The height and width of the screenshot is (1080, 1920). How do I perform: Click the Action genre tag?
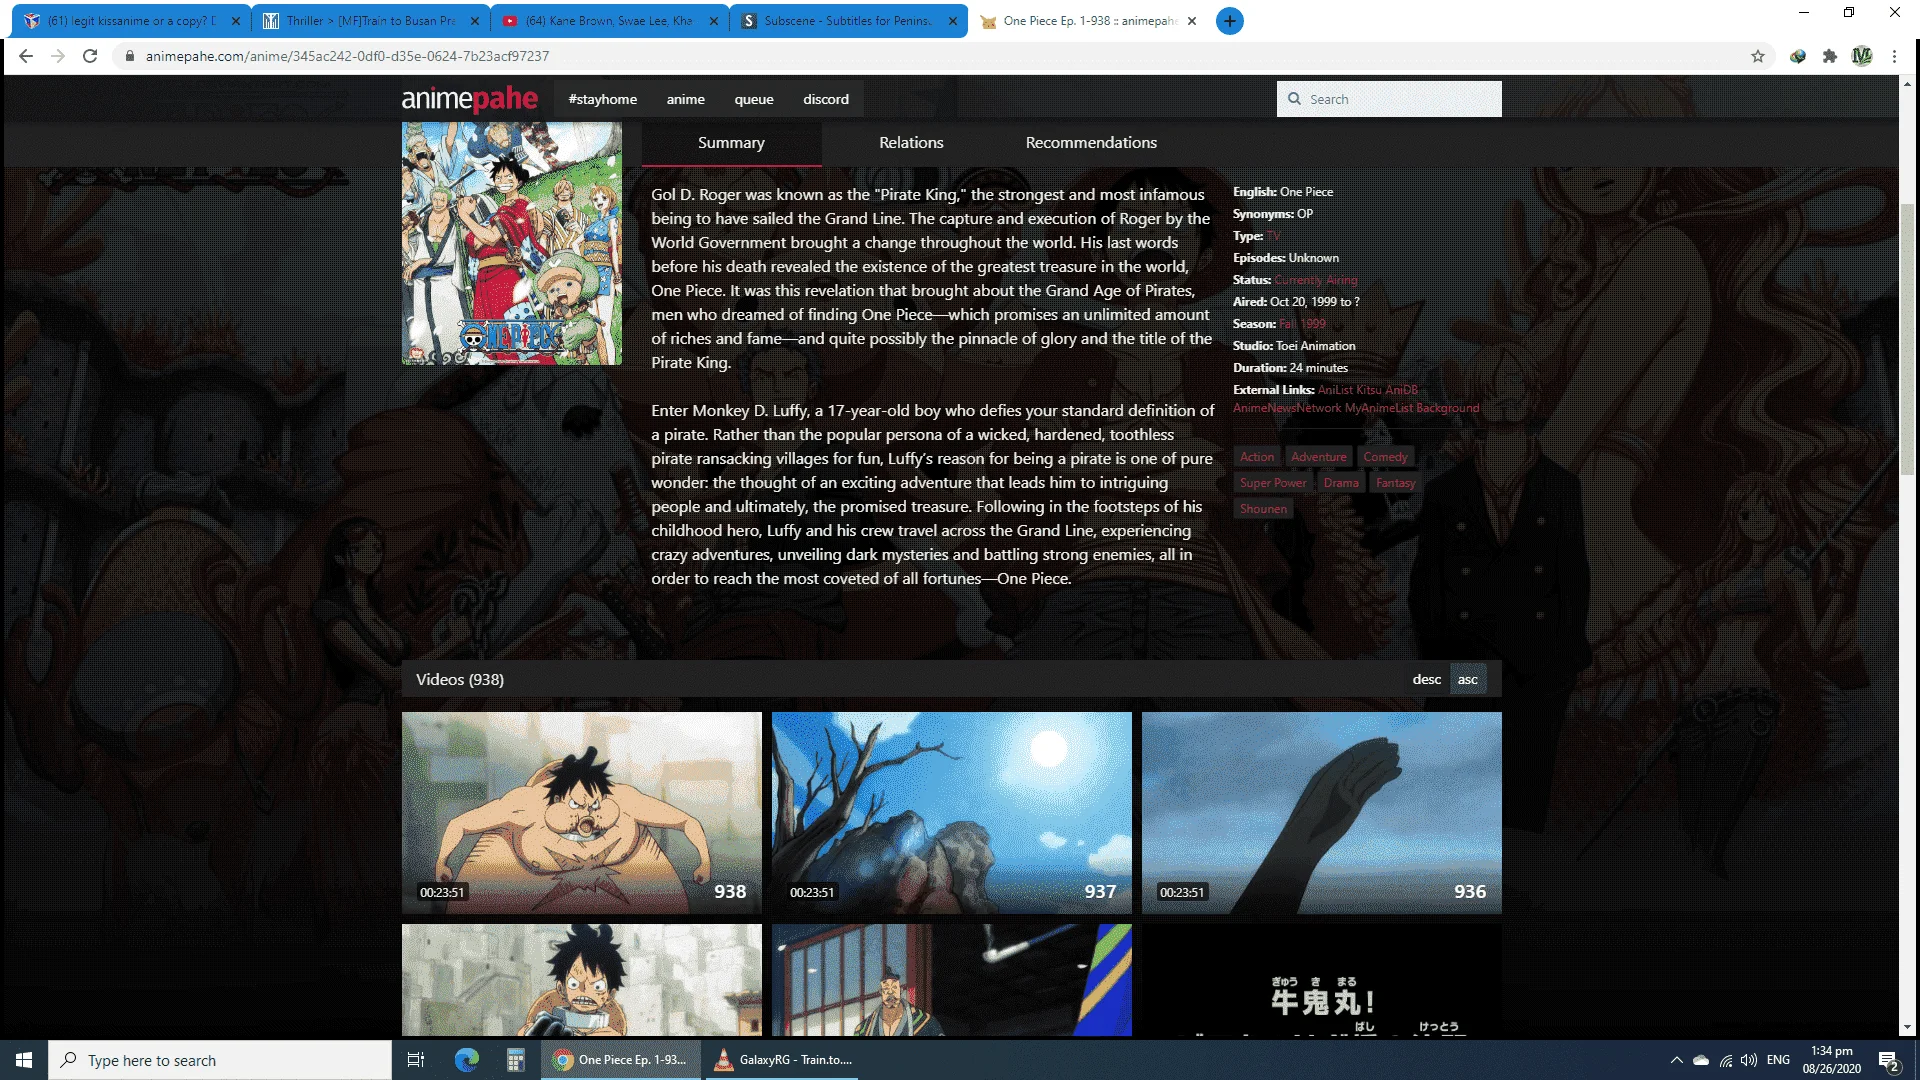tap(1257, 457)
